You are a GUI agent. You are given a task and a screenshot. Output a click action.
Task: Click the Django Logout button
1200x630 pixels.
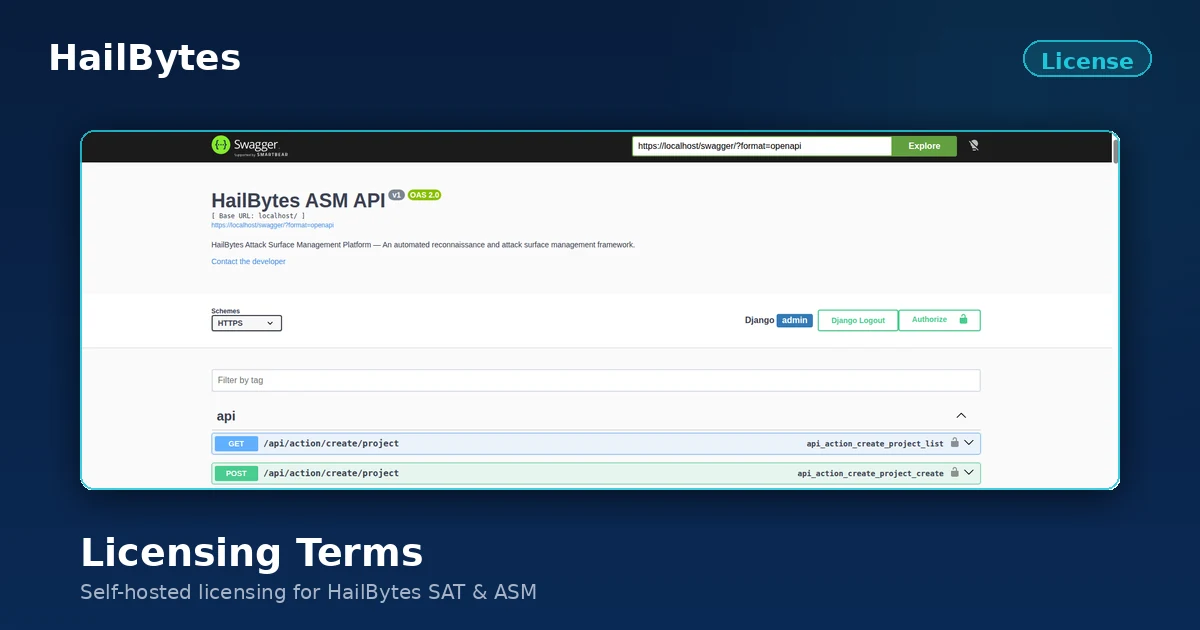tap(858, 320)
